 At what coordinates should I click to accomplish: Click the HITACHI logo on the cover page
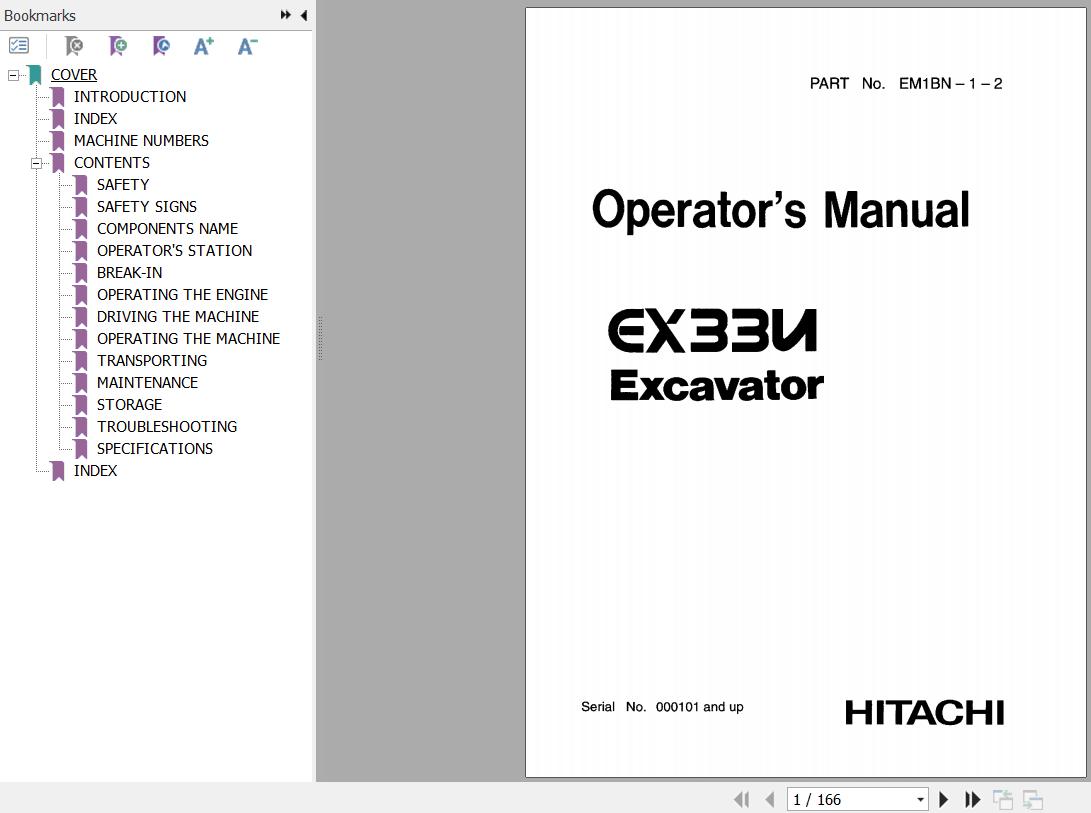pos(925,713)
